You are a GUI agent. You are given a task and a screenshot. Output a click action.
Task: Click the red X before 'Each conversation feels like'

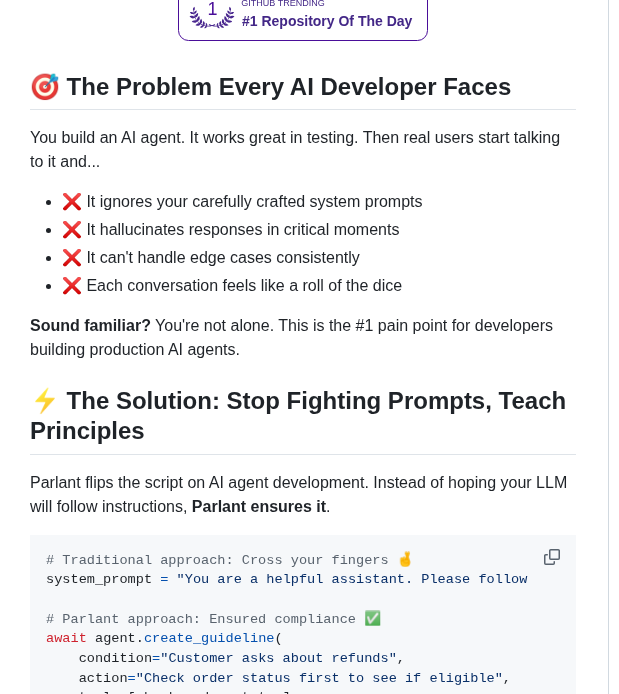click(72, 286)
